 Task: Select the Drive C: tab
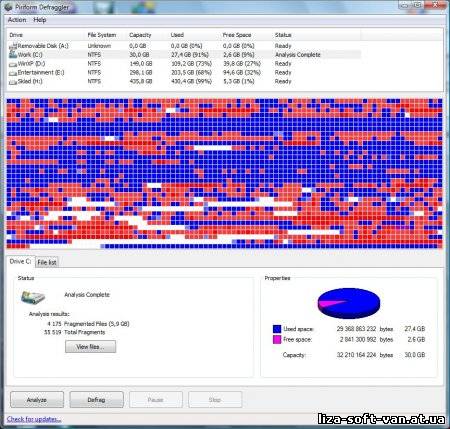point(20,261)
